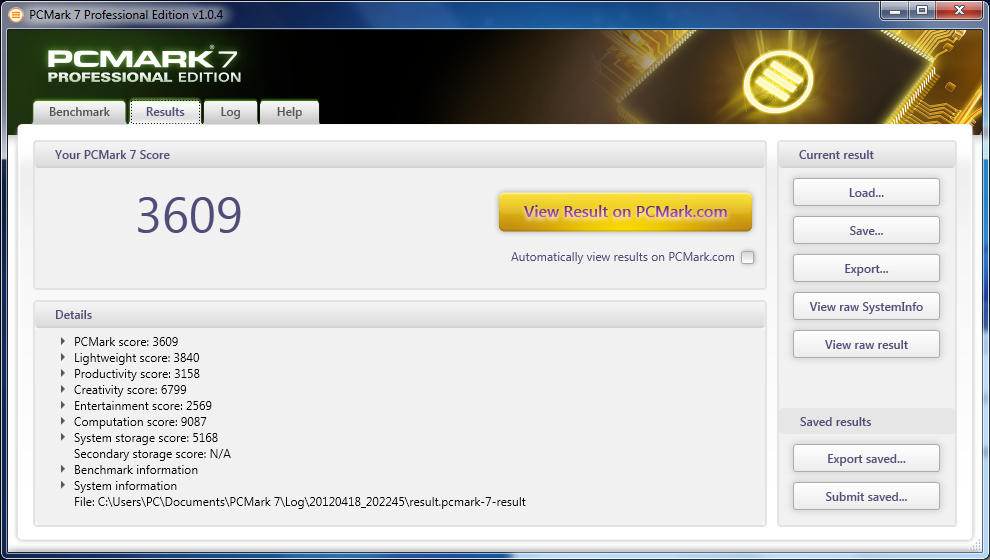
Task: Click the 'Saved results' heading
Action: tap(835, 422)
